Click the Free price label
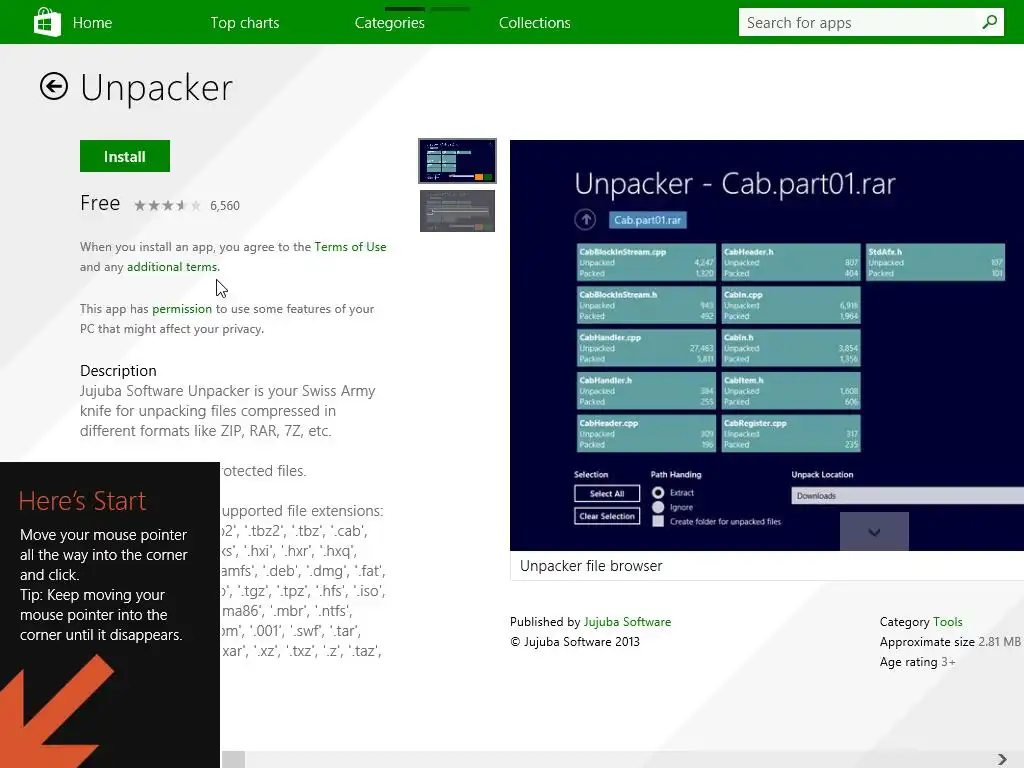 100,203
